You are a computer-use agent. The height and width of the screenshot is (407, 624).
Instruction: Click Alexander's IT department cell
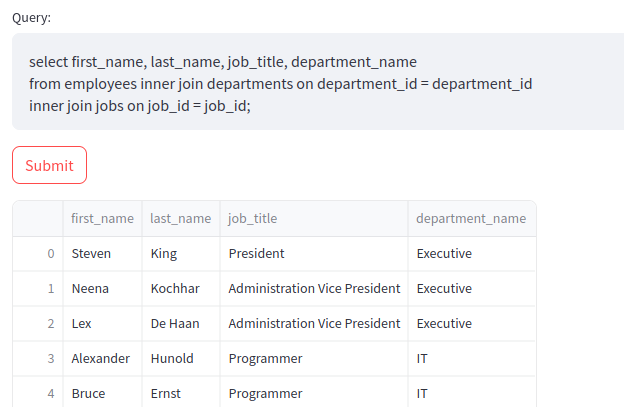pos(472,359)
